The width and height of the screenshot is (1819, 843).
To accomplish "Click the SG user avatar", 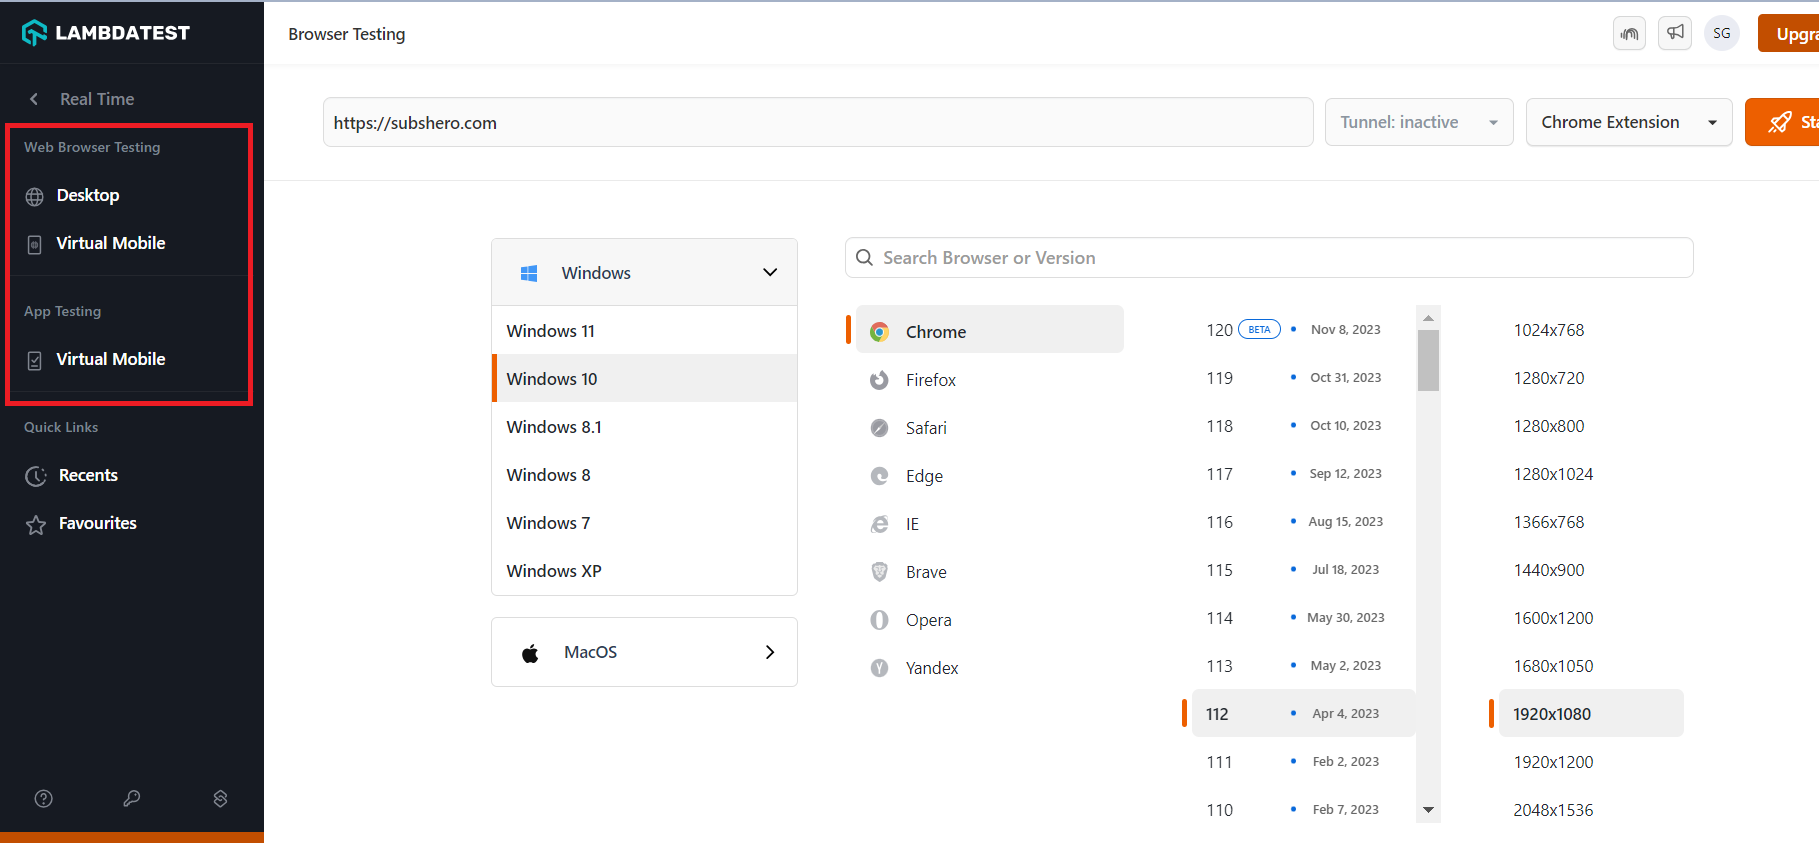I will click(x=1722, y=33).
